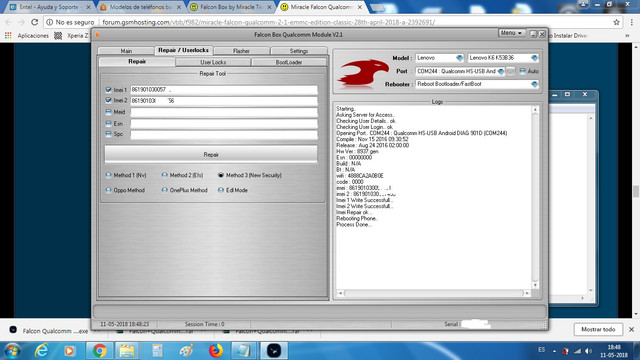Close the downloads bar
The height and width of the screenshot is (360, 640).
pyautogui.click(x=631, y=329)
